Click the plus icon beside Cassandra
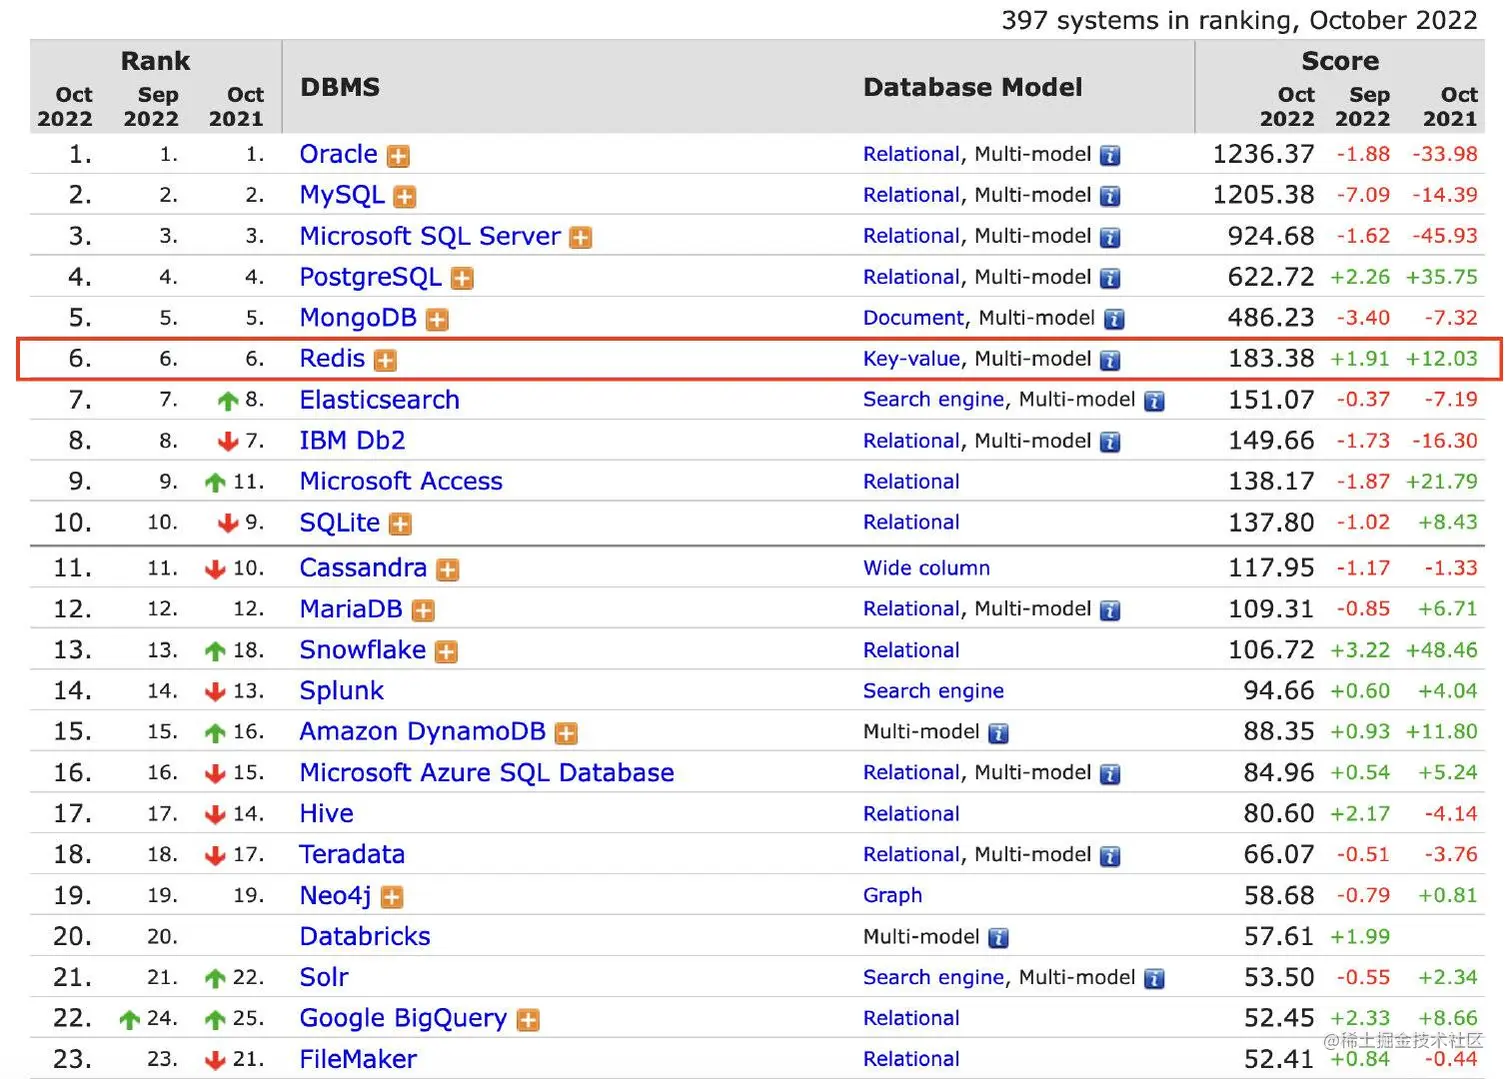 click(447, 570)
